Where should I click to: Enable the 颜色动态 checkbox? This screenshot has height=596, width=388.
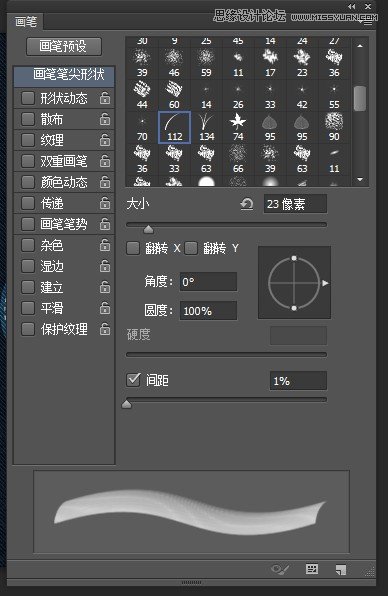[28, 182]
